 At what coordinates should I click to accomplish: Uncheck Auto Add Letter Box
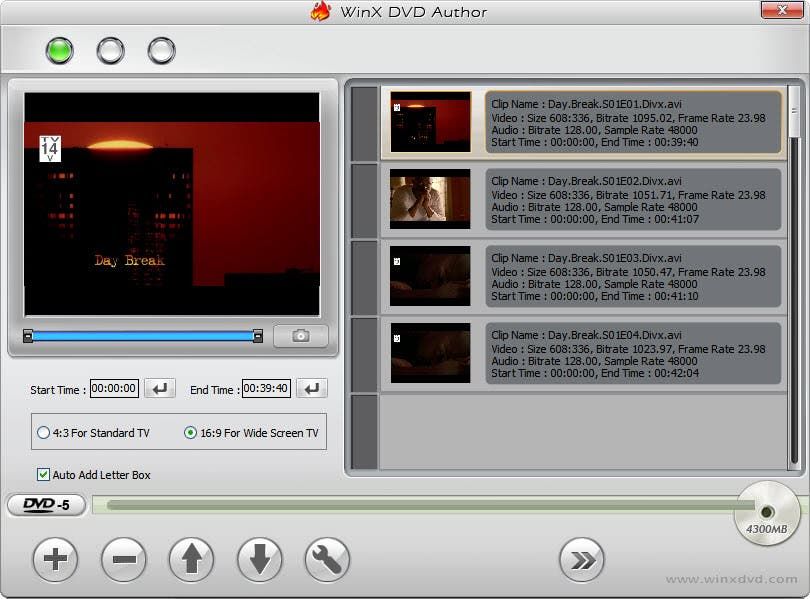94,475
